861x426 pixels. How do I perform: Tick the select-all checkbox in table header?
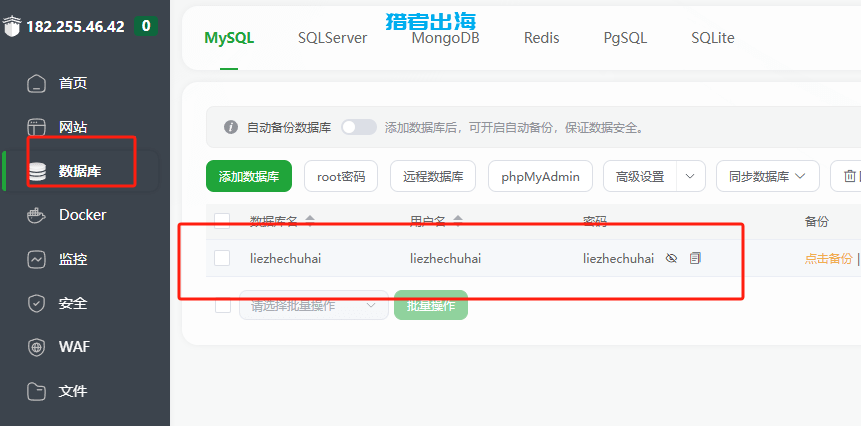click(x=222, y=220)
